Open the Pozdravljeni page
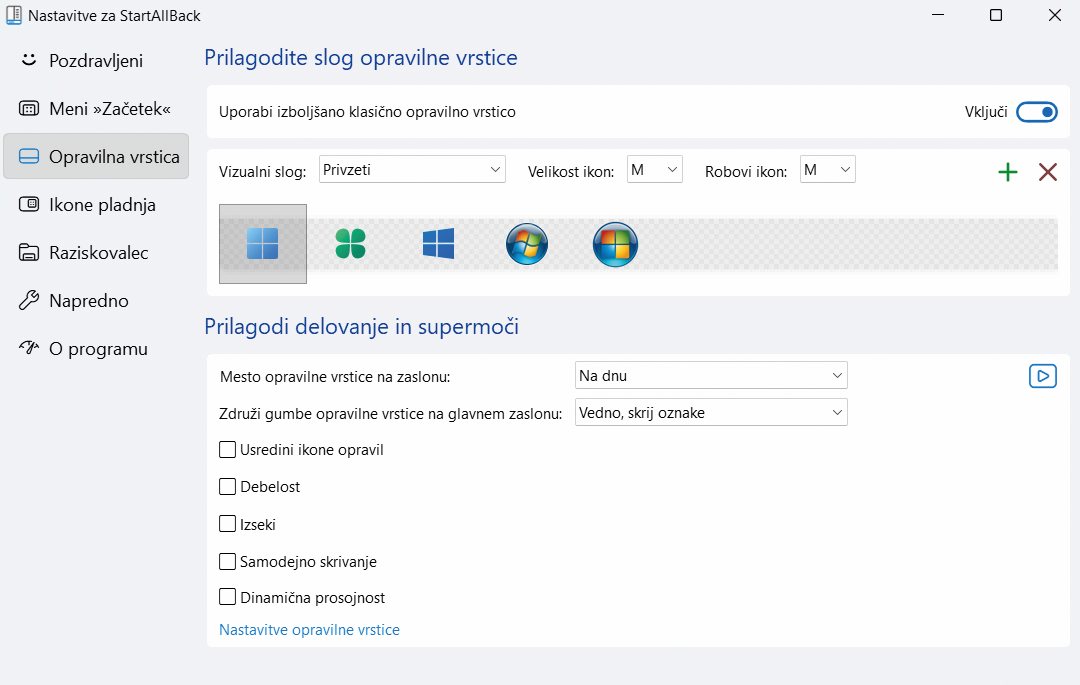1080x685 pixels. tap(96, 61)
